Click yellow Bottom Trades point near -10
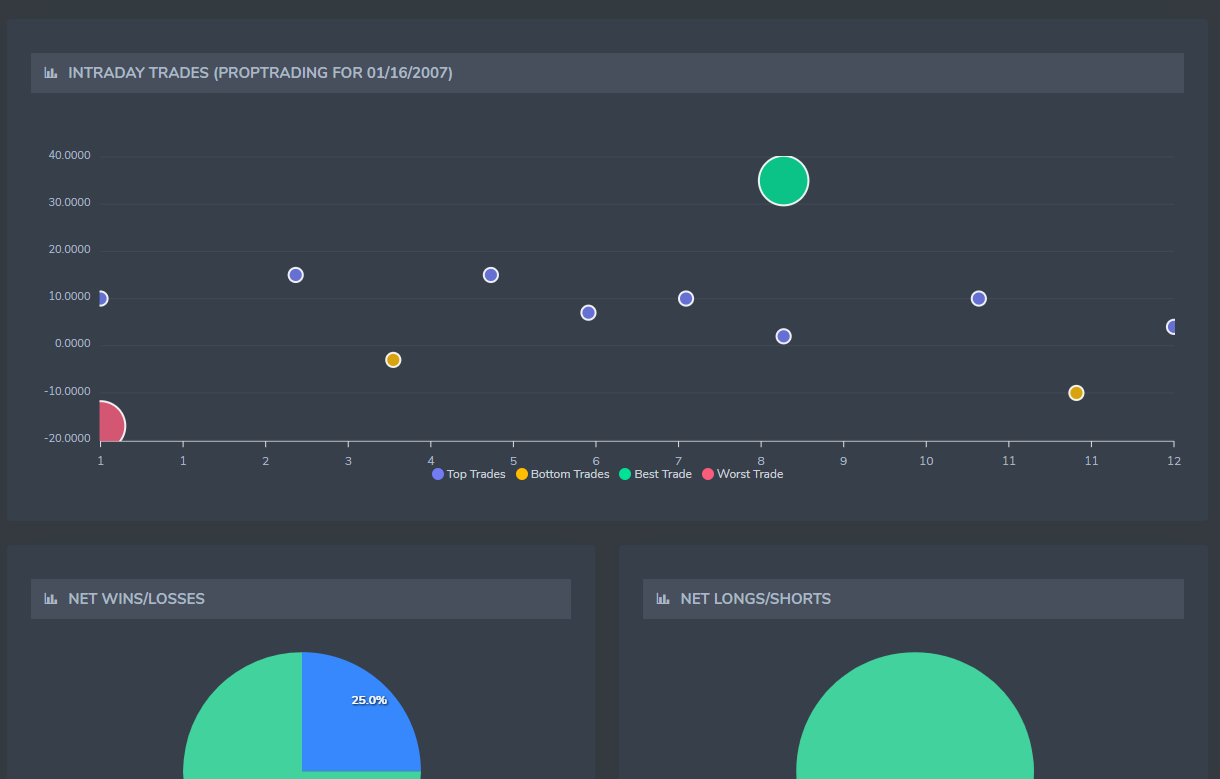Screen dimensions: 1220x779 [1076, 393]
